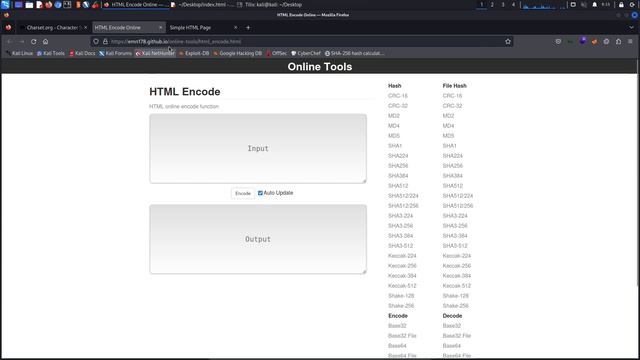Click inside the Input text area
This screenshot has width=640, height=360.
pos(258,149)
